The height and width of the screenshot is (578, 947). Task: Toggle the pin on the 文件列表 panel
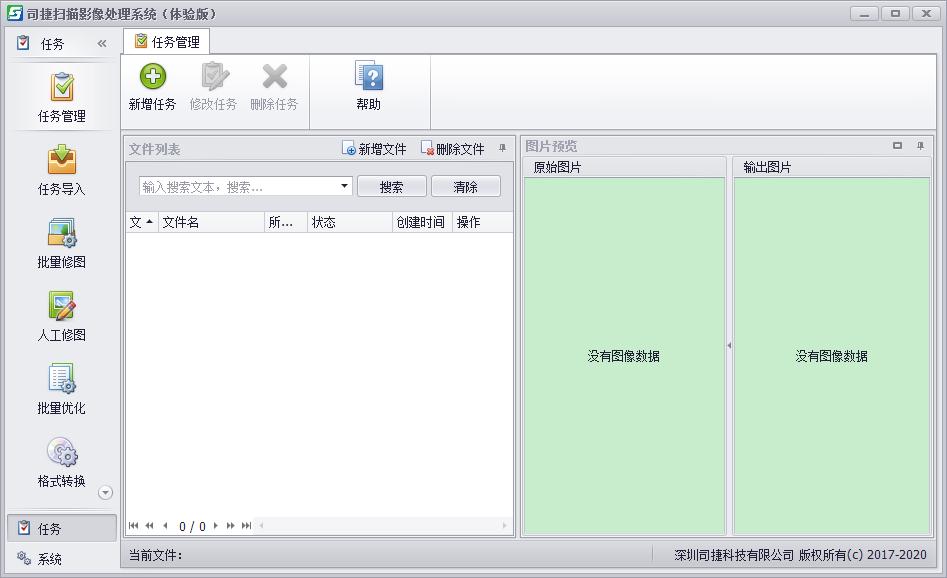click(x=503, y=148)
